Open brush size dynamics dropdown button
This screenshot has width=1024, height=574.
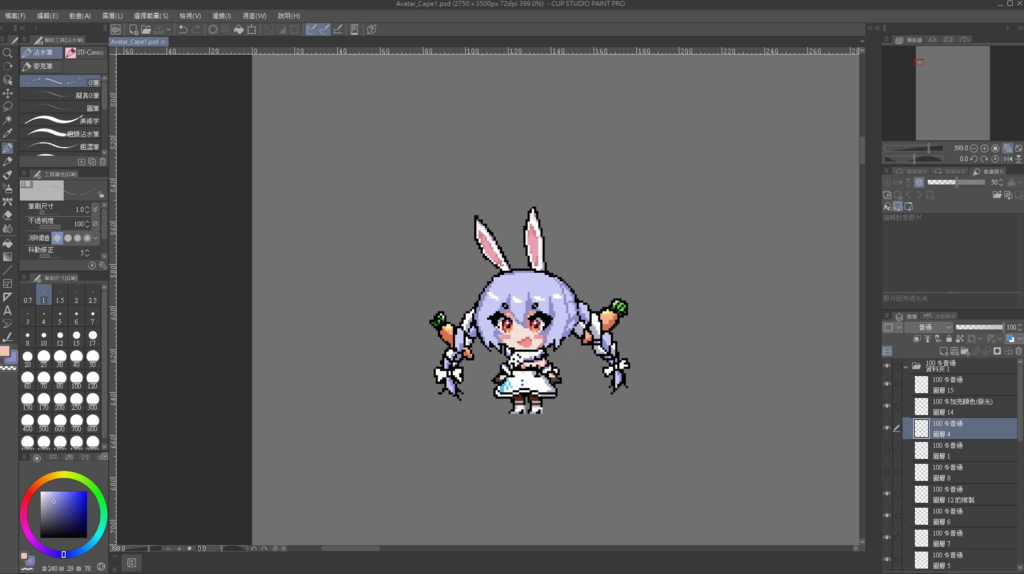pyautogui.click(x=95, y=210)
